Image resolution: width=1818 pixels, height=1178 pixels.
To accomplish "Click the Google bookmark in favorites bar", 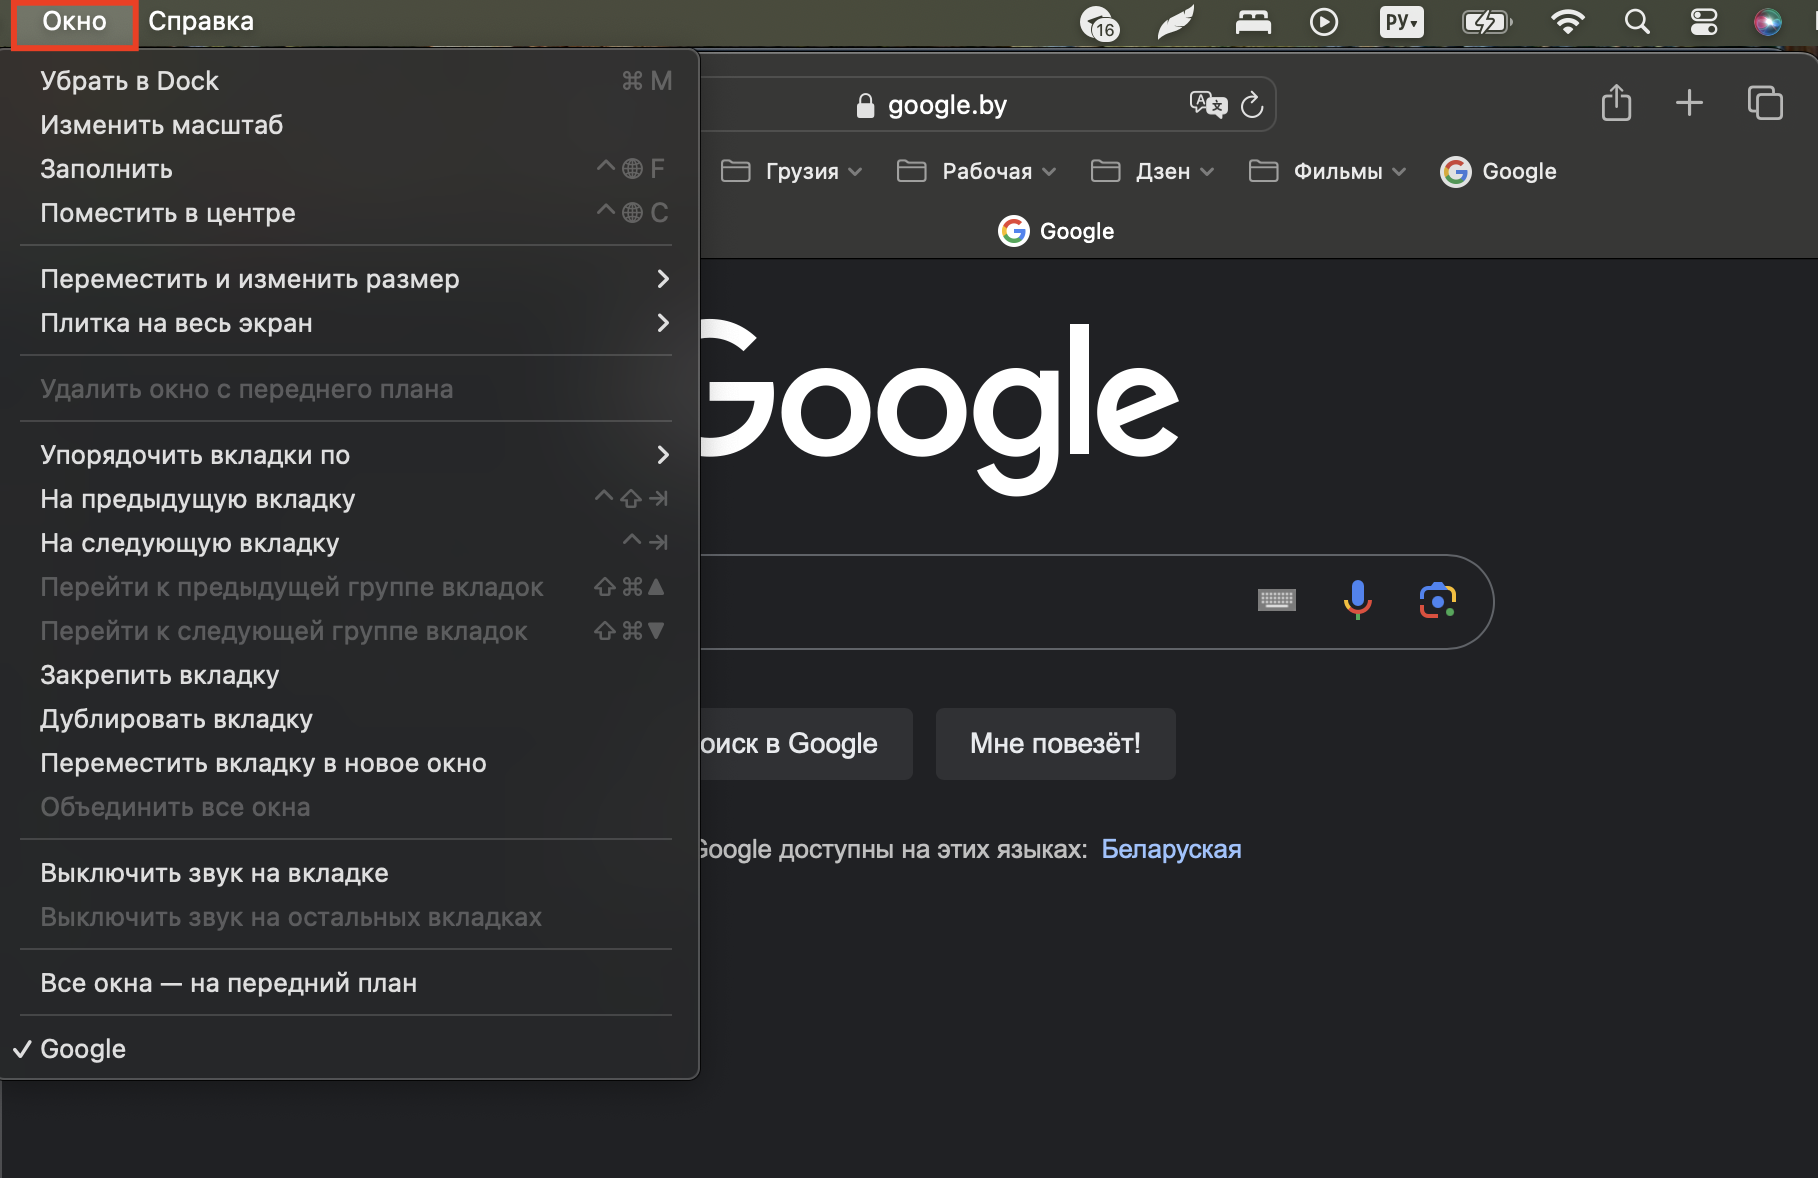I will point(1498,171).
